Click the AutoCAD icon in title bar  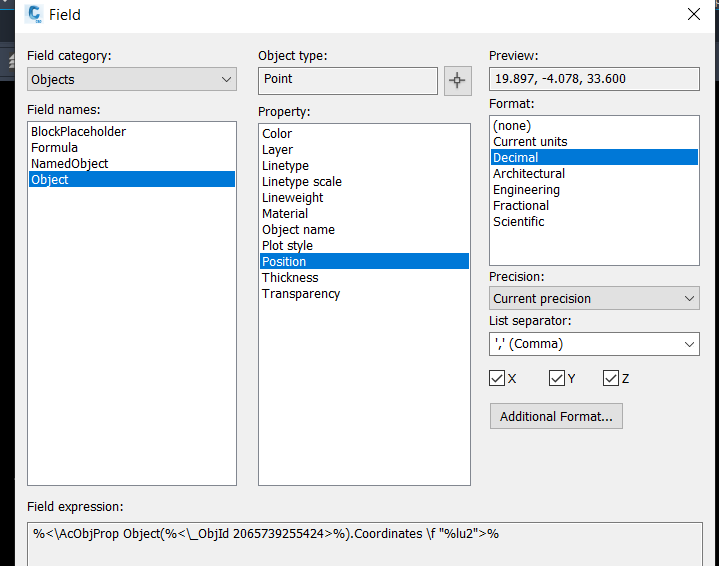pyautogui.click(x=34, y=15)
